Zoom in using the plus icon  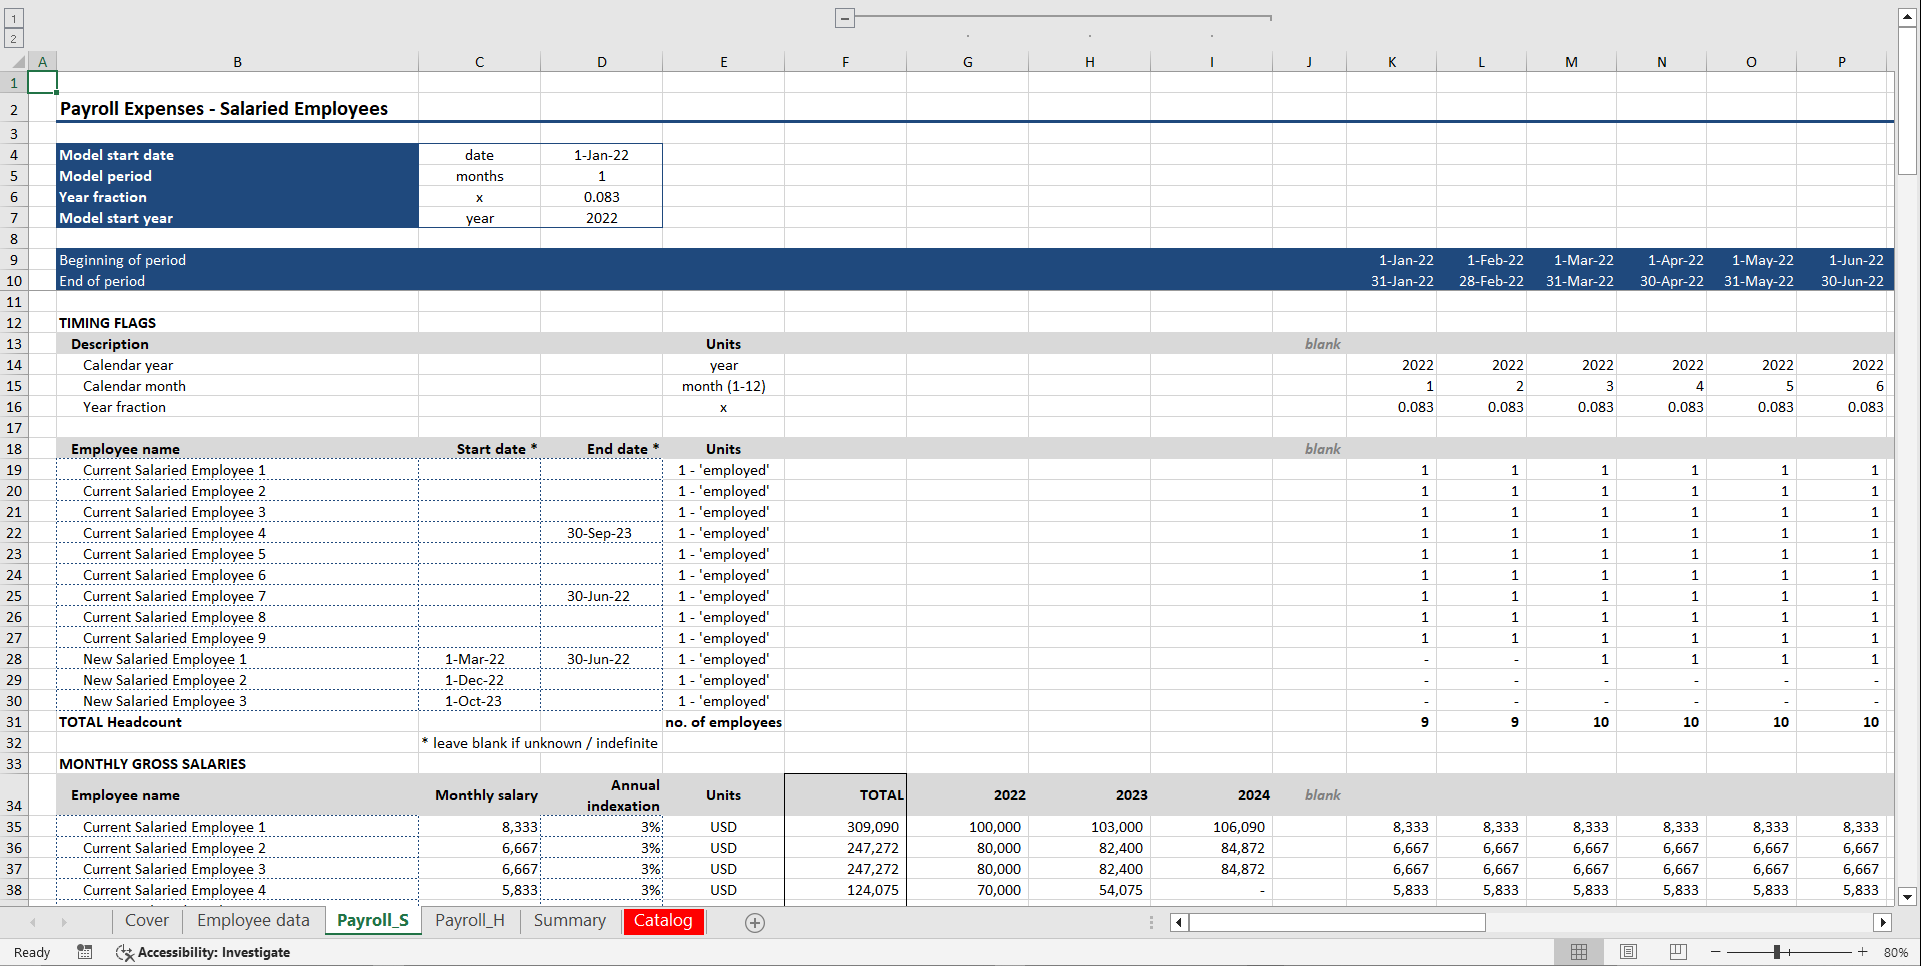[x=1862, y=952]
